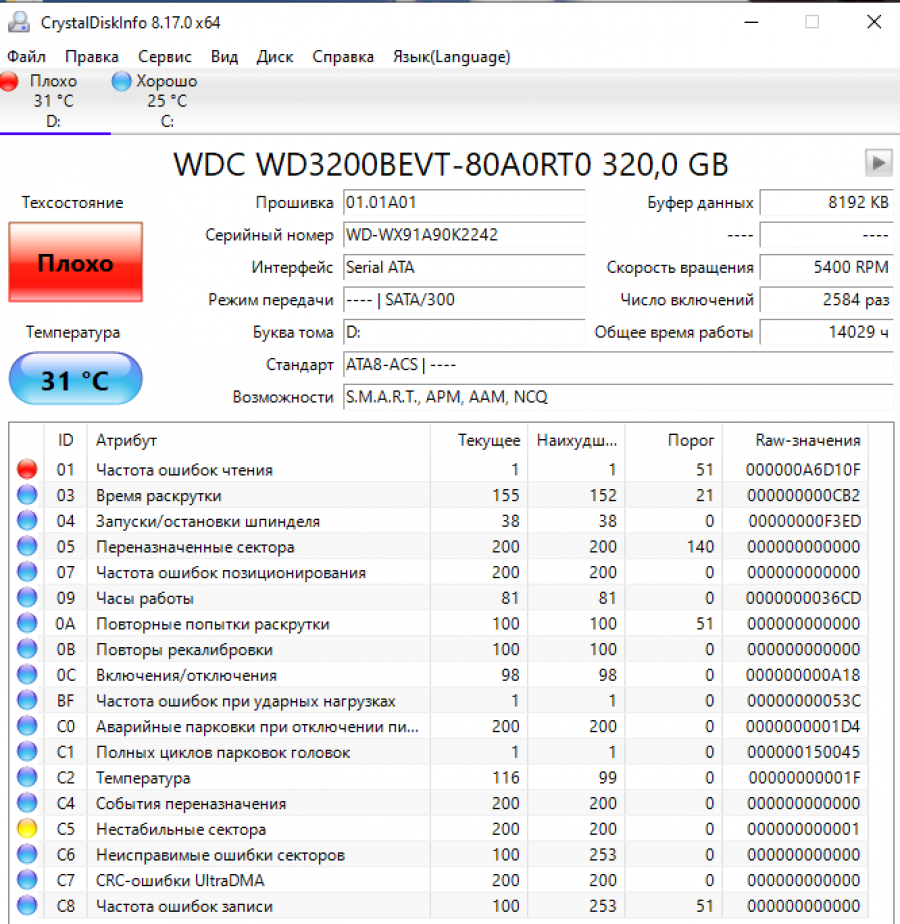Select the Хорошо 25 °C disk C: tab
The height and width of the screenshot is (924, 900).
pyautogui.click(x=156, y=100)
